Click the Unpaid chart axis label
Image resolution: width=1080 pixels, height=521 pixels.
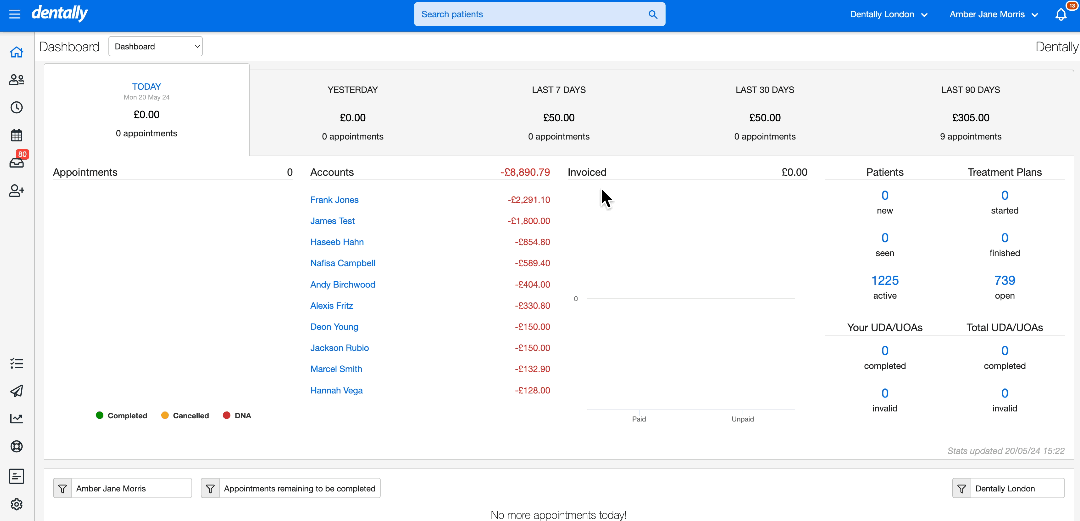pos(743,419)
